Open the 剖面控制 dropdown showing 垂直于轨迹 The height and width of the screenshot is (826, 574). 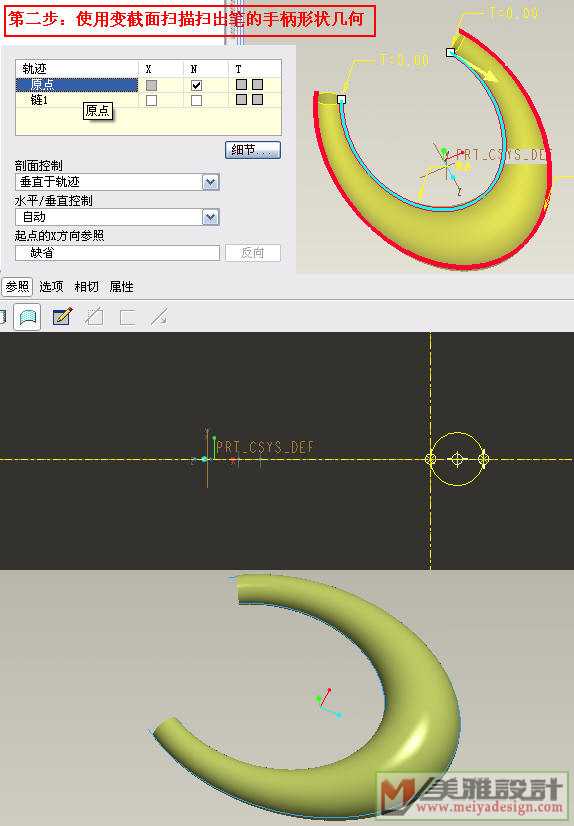point(117,182)
